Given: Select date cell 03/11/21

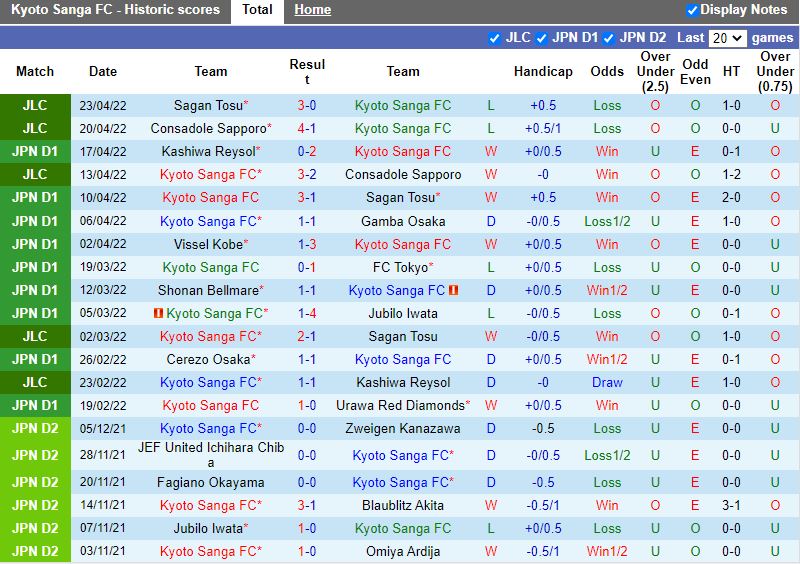Looking at the screenshot, I should point(103,551).
